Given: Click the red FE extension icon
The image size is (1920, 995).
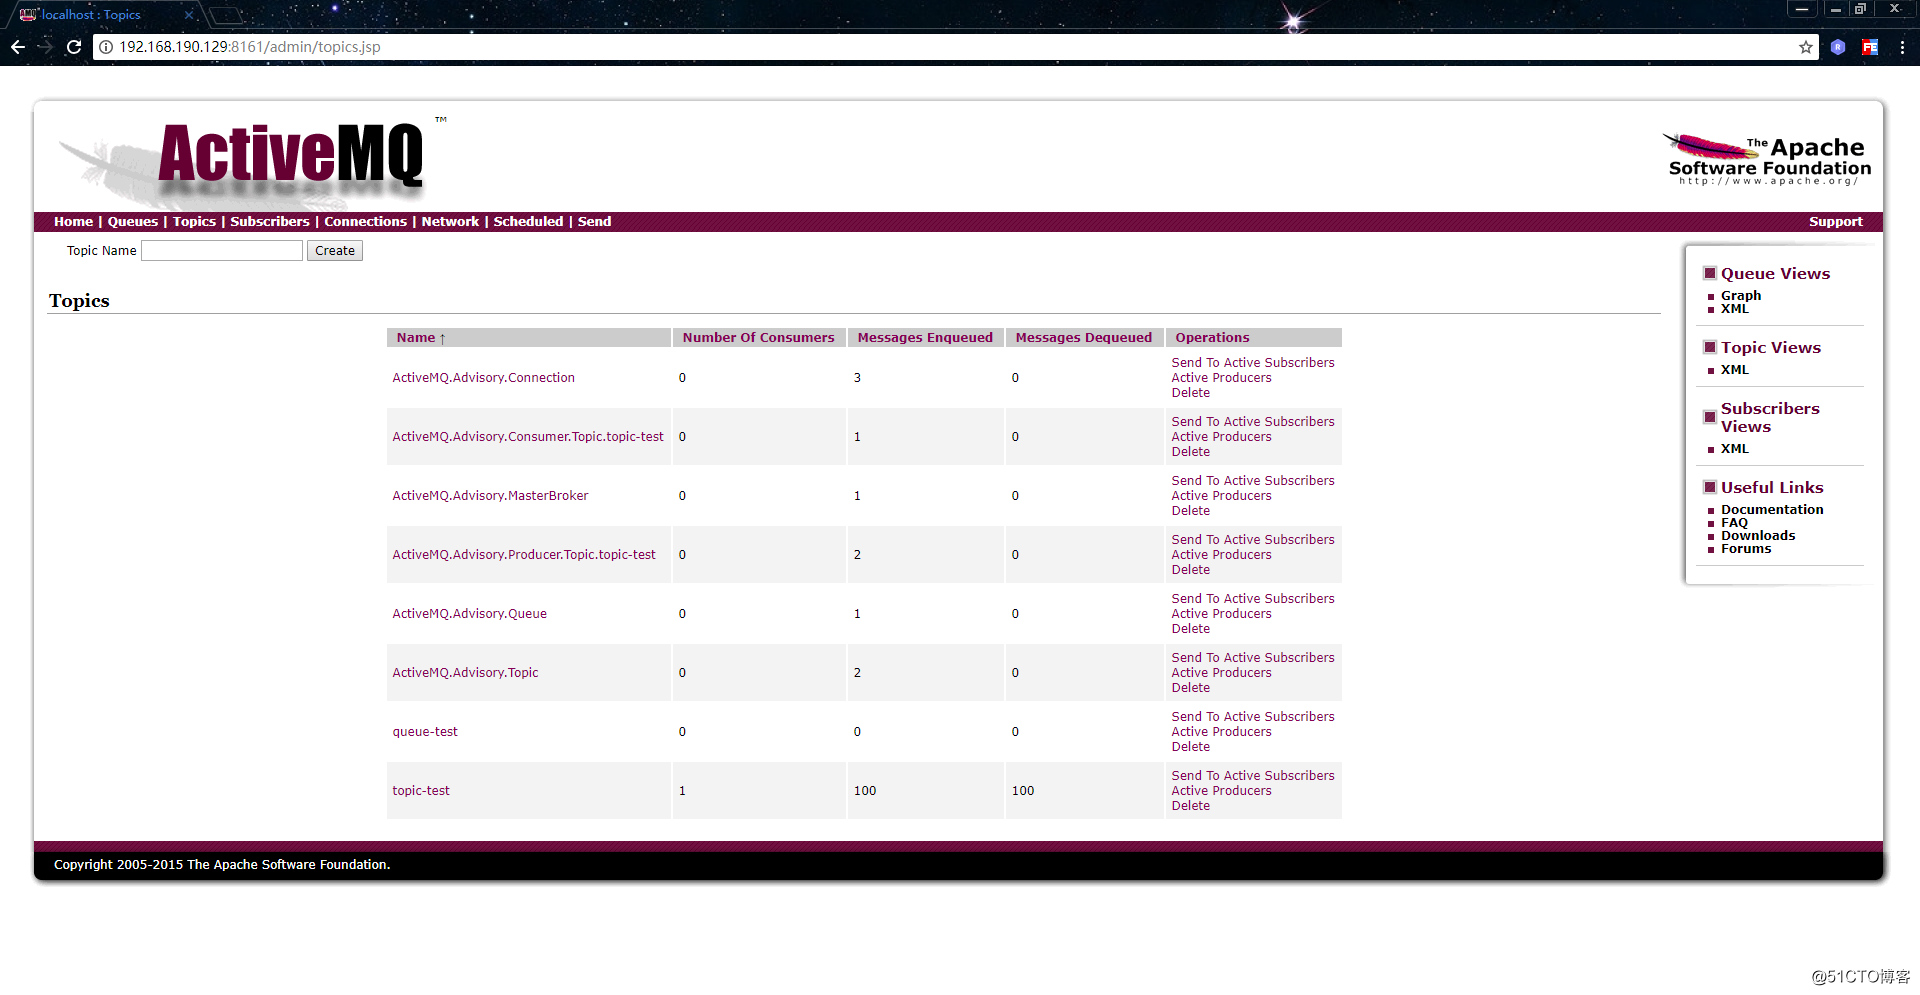Looking at the screenshot, I should [1870, 47].
